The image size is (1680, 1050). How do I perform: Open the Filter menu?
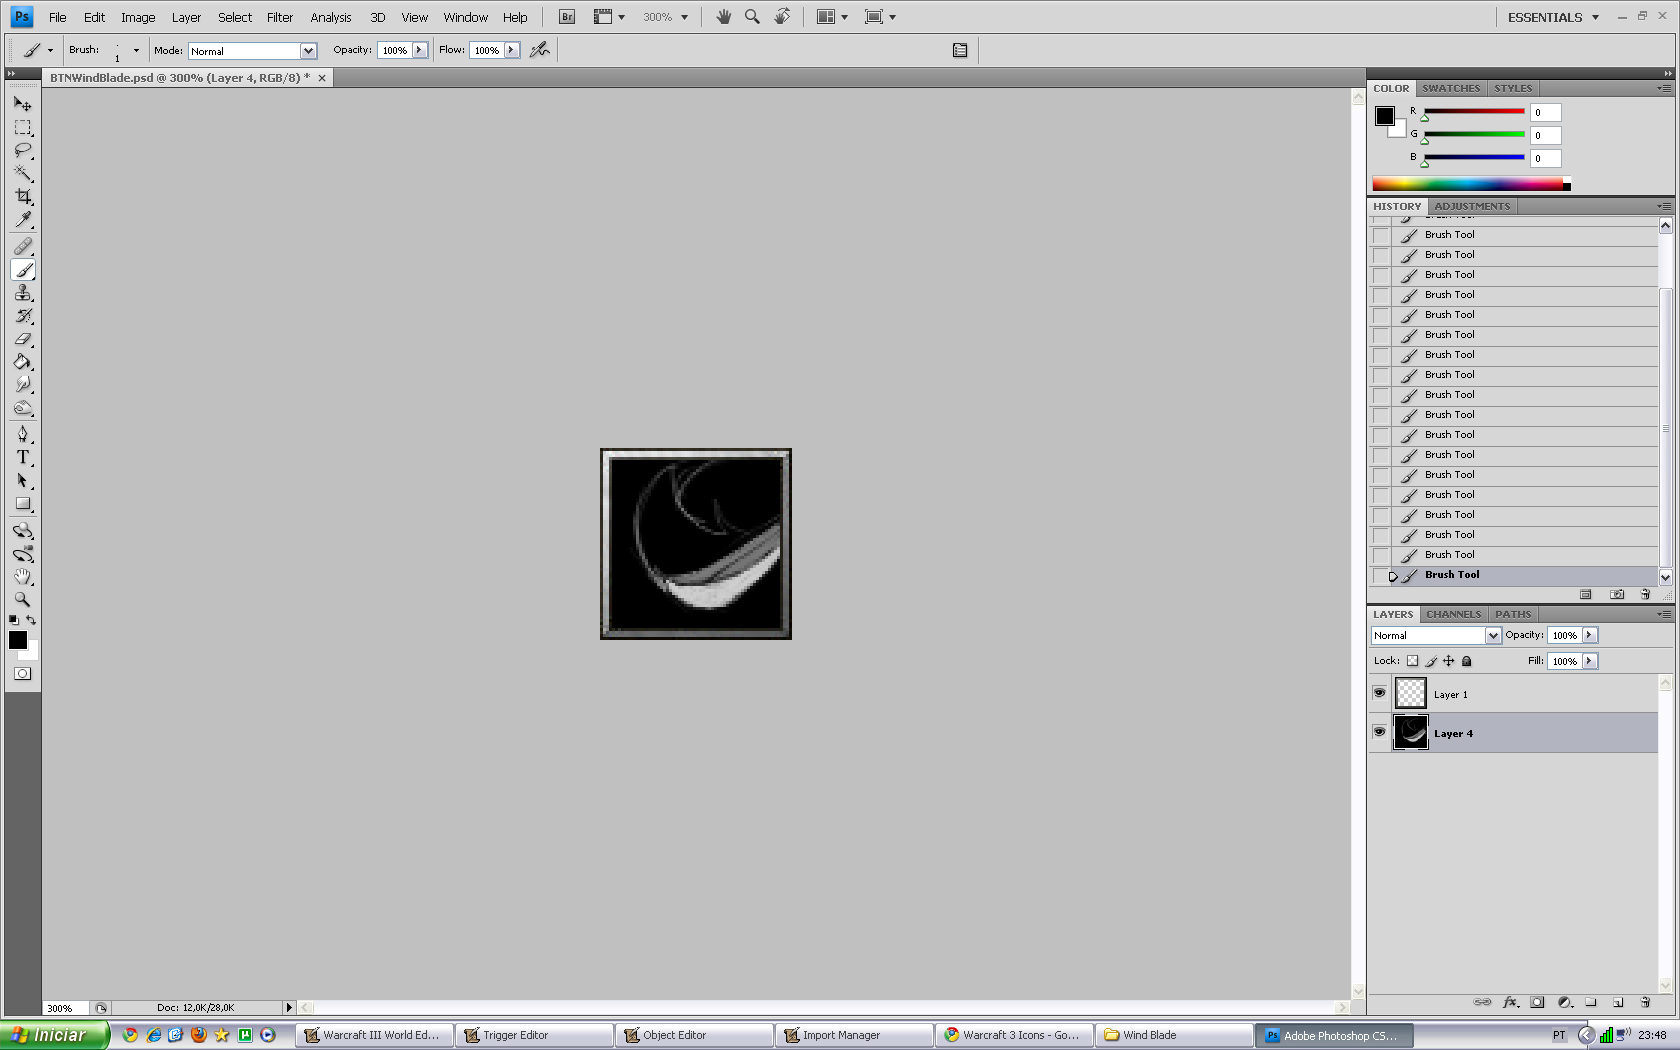[x=280, y=17]
